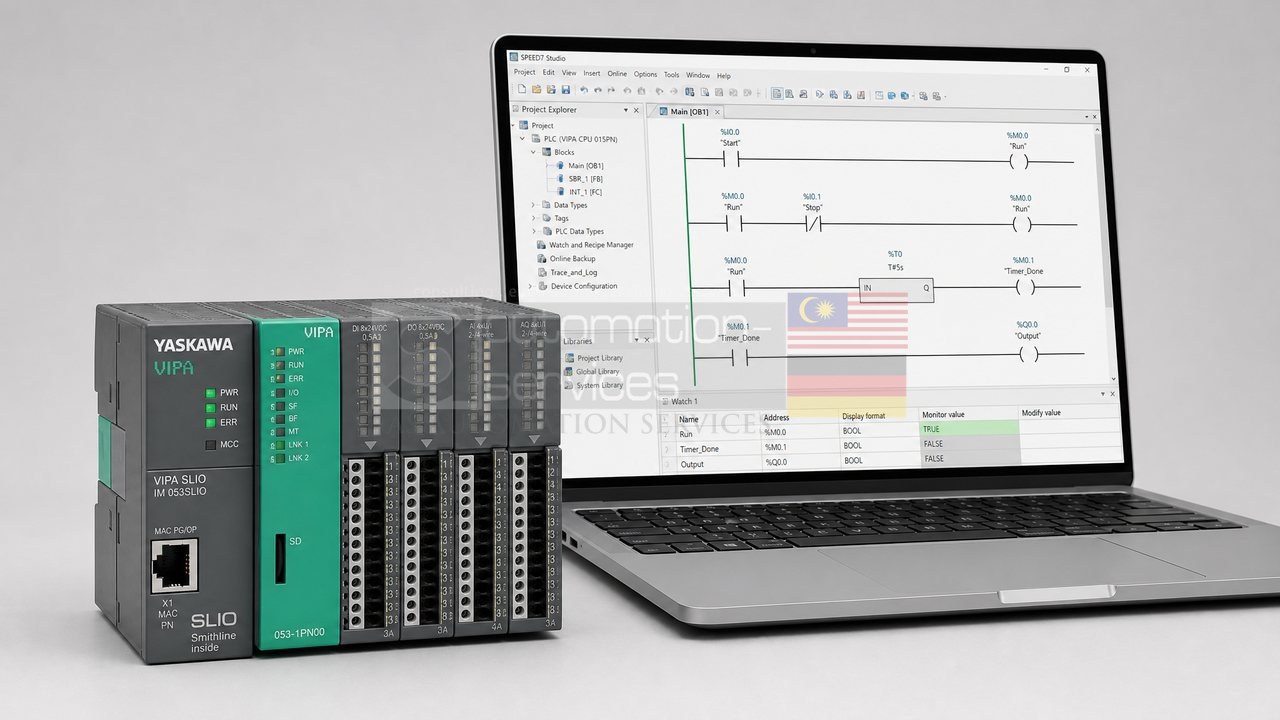Close the Project Explorer panel
The width and height of the screenshot is (1280, 720).
[x=636, y=110]
